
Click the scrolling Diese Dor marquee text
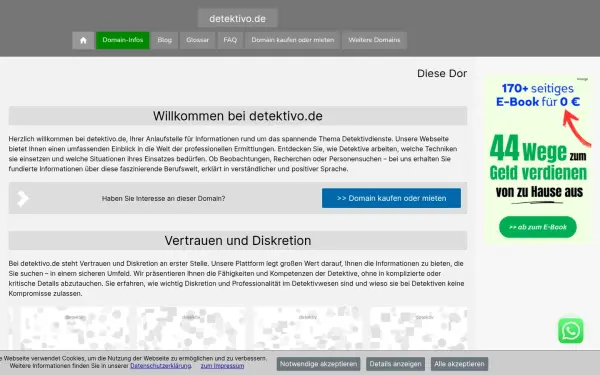[442, 73]
